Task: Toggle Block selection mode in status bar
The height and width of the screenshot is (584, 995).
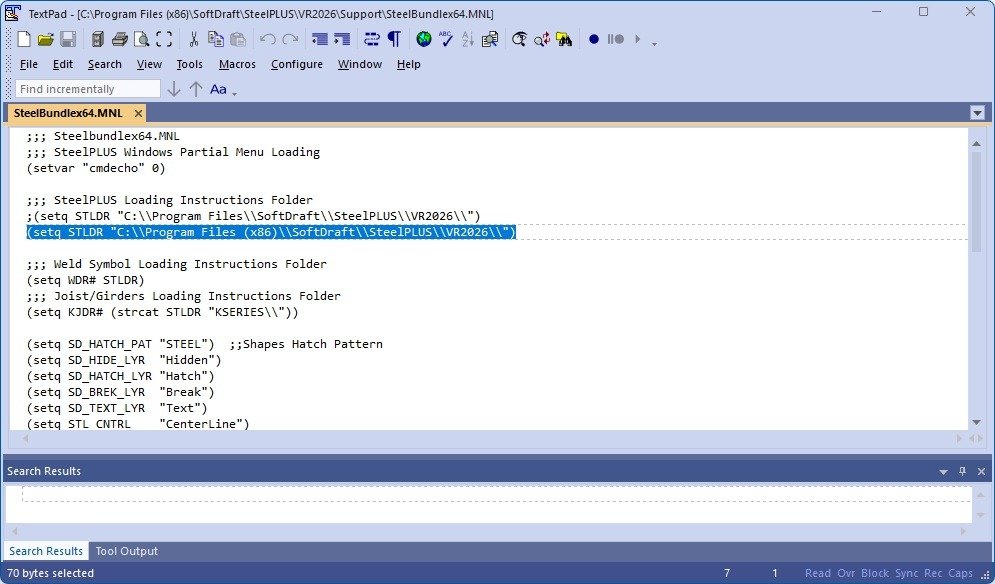Action: [875, 573]
